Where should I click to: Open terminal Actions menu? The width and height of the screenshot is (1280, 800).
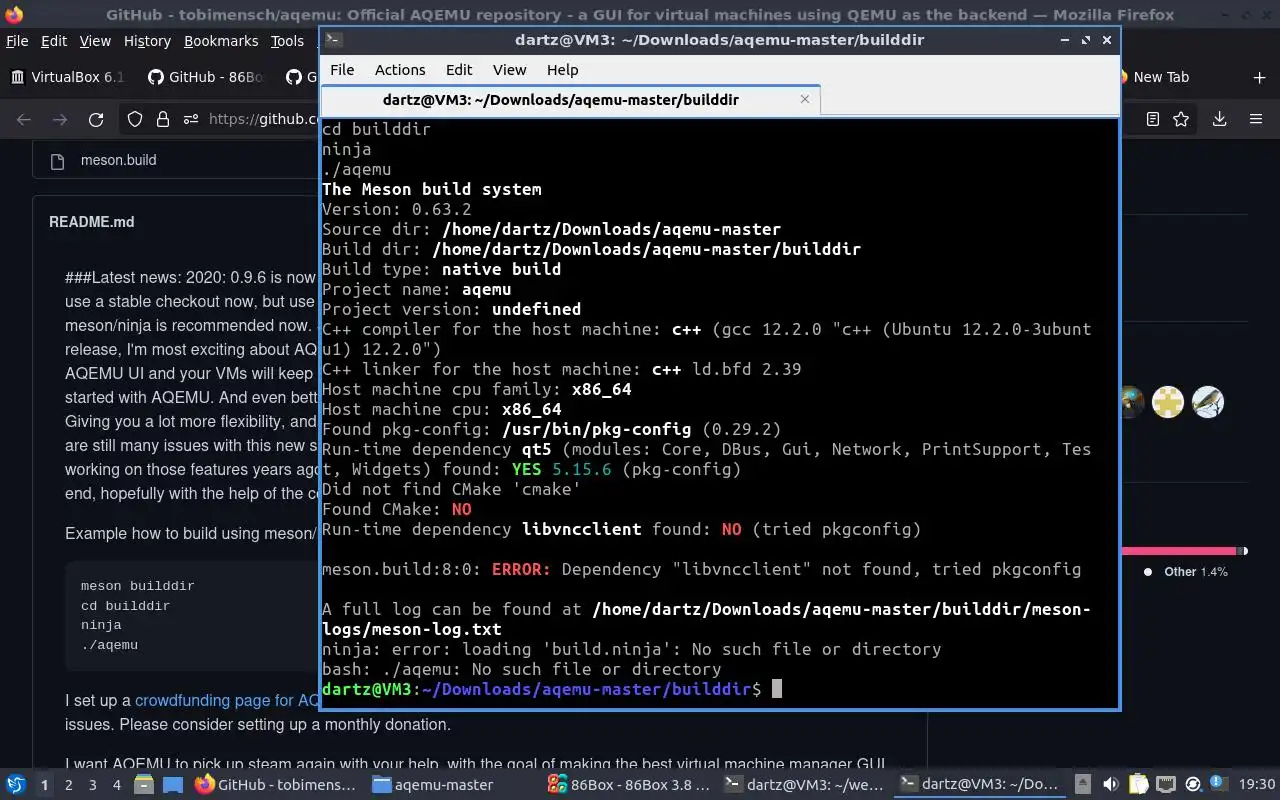tap(400, 70)
